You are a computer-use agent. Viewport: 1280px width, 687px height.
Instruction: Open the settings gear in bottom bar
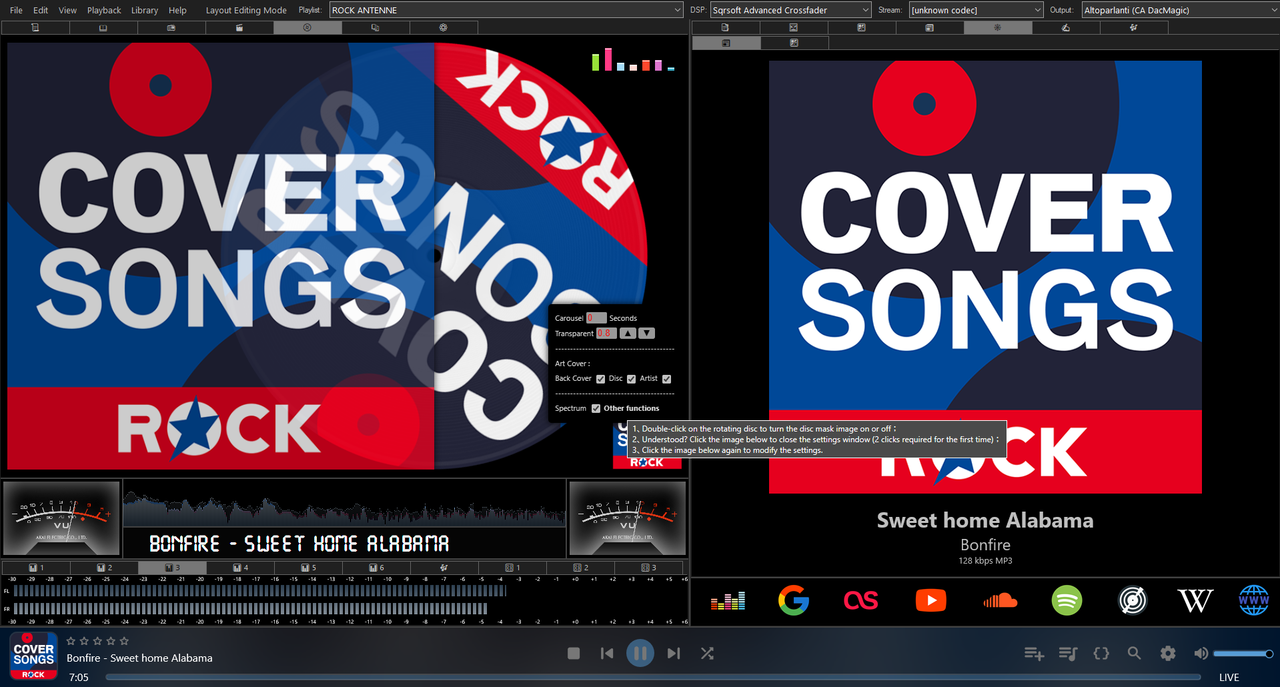click(1168, 653)
